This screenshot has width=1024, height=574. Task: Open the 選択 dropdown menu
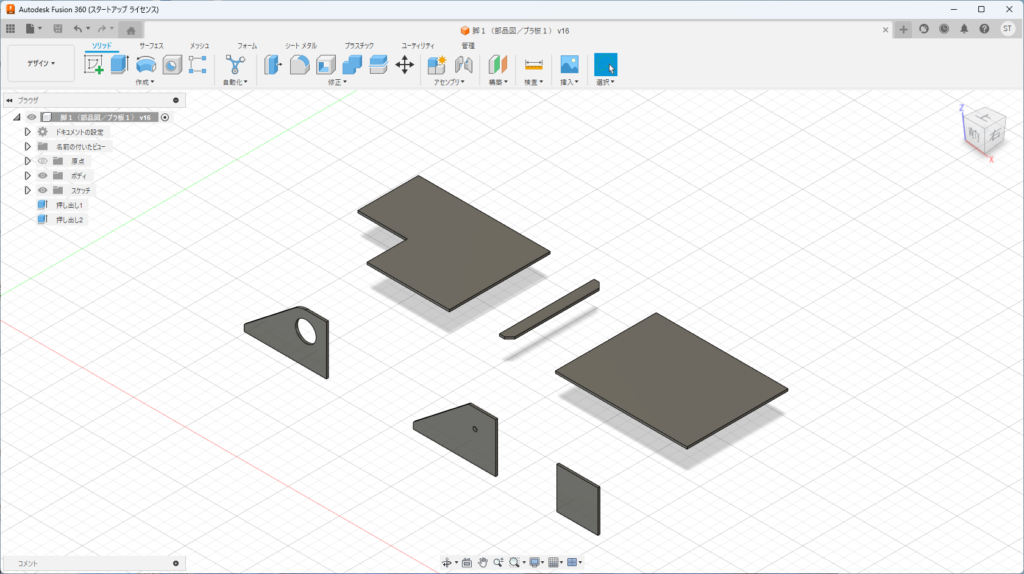pyautogui.click(x=605, y=82)
